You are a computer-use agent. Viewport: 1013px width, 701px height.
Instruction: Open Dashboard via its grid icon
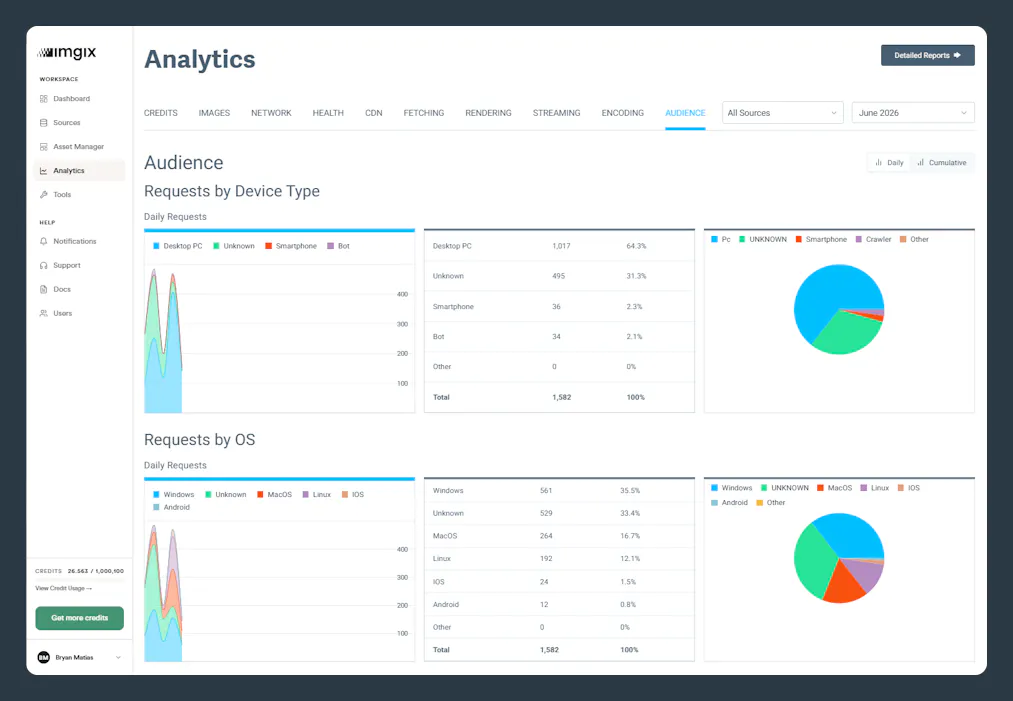coord(43,99)
